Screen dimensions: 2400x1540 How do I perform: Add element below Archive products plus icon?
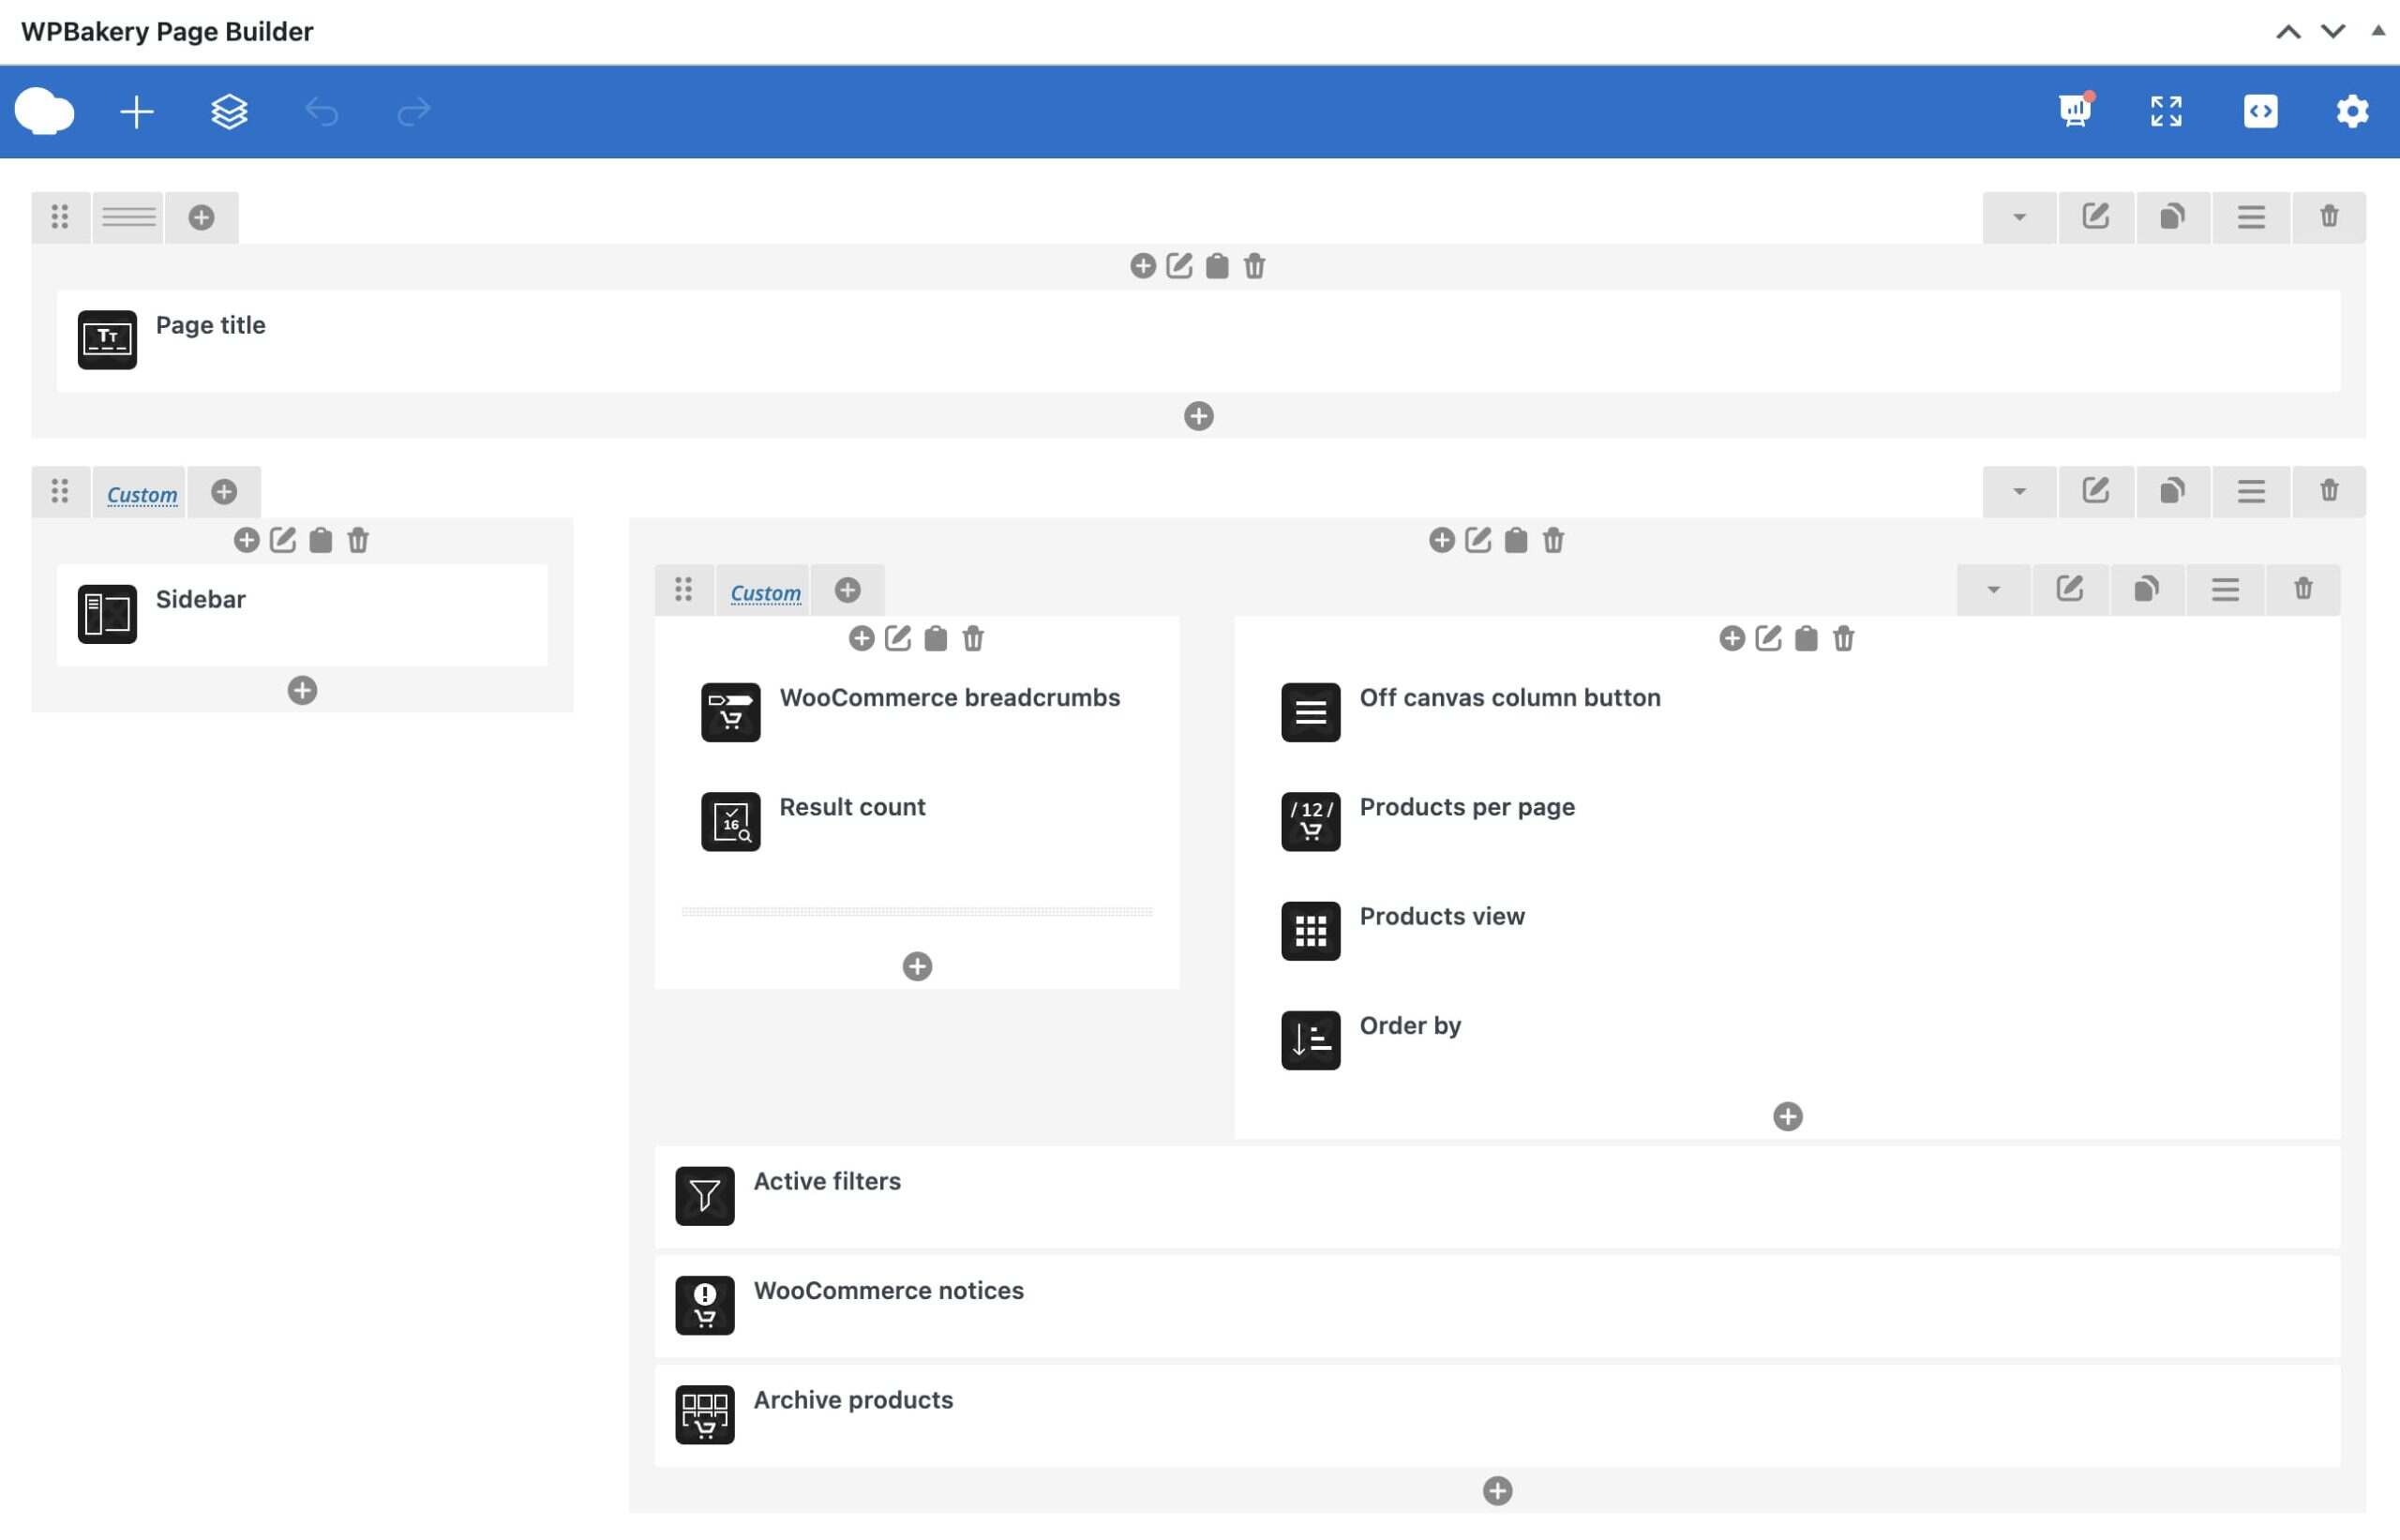coord(1497,1491)
